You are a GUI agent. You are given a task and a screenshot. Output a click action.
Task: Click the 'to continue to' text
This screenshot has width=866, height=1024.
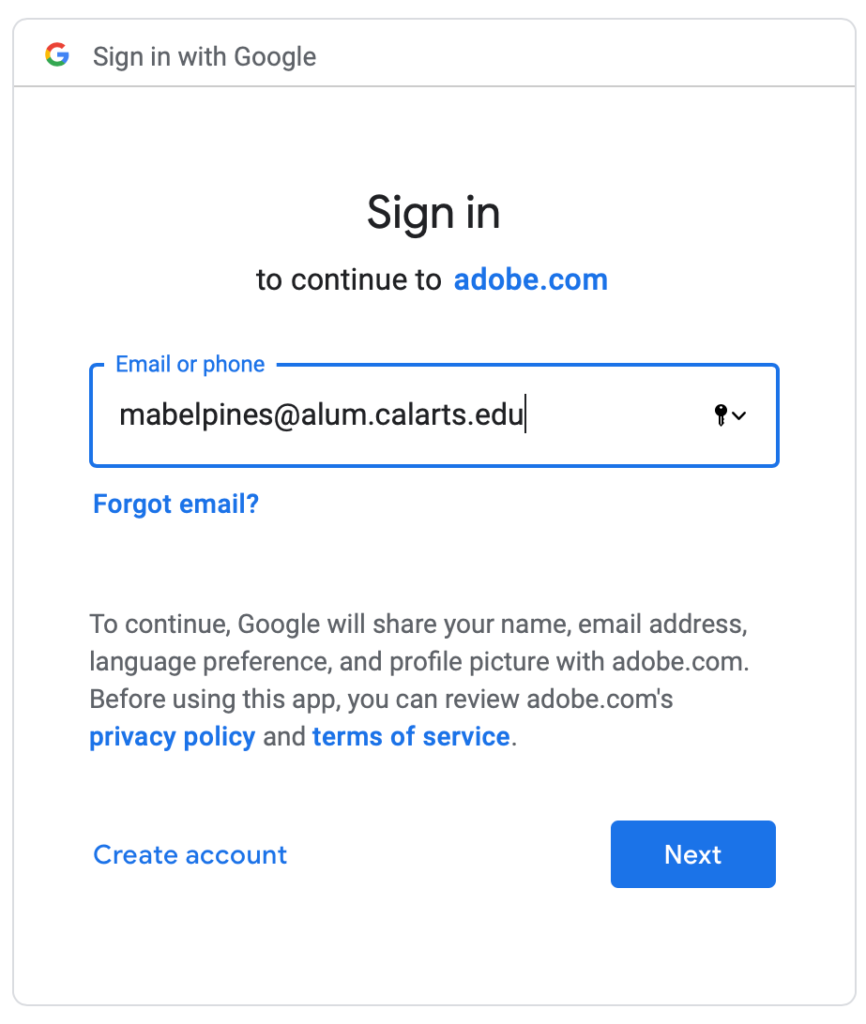click(349, 280)
